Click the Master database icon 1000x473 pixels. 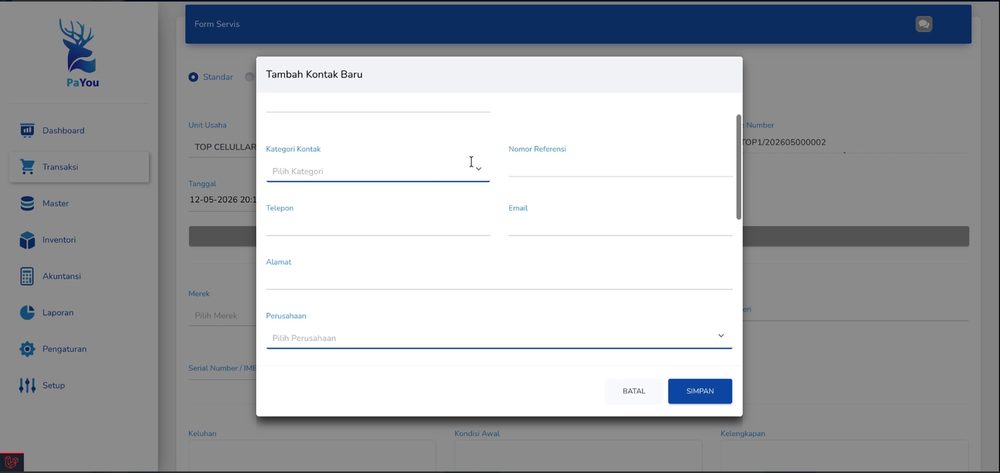(x=27, y=203)
